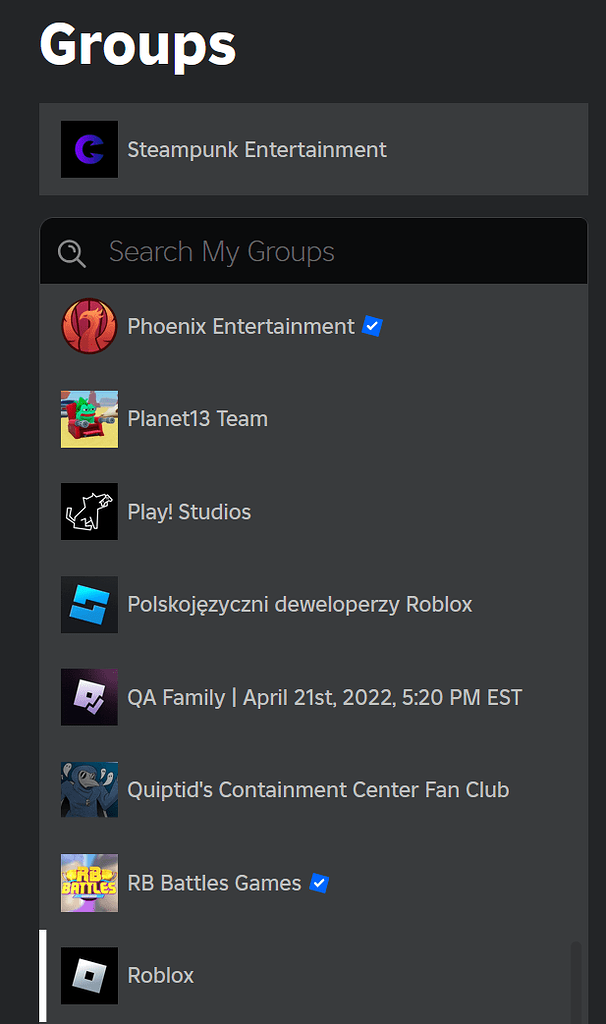Click the Quiptid's plague doctor avatar icon
This screenshot has width=606, height=1024.
click(89, 790)
